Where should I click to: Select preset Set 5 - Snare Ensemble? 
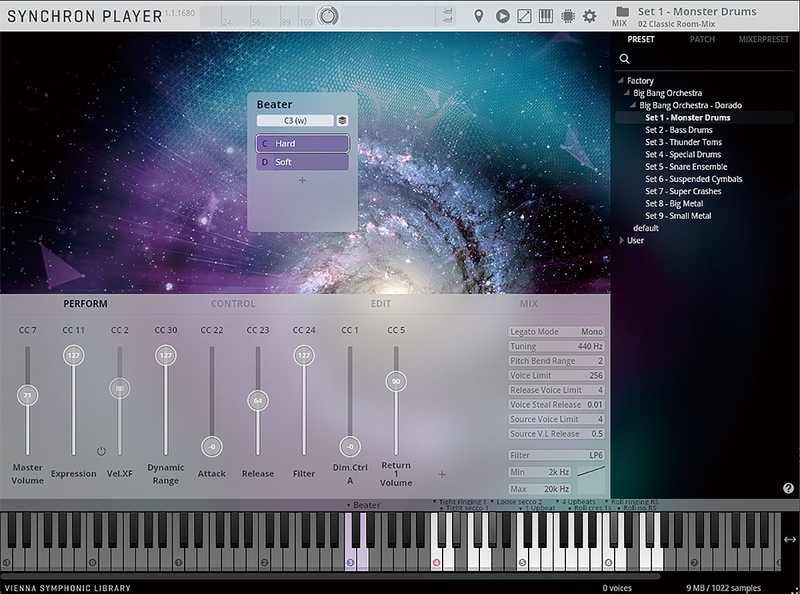[x=686, y=166]
